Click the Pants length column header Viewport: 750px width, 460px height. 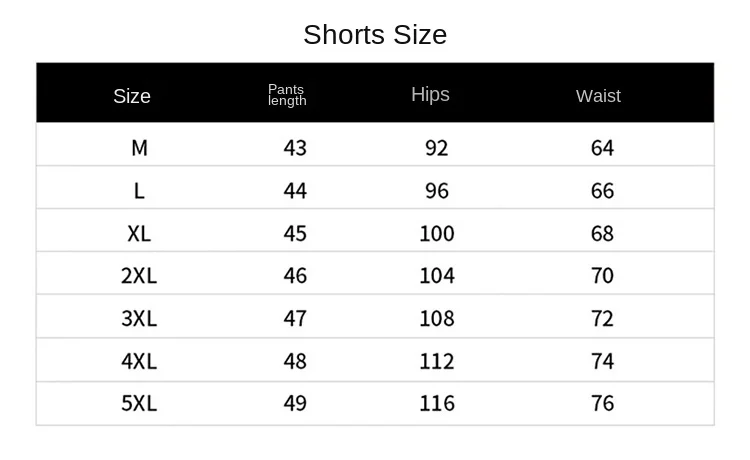pyautogui.click(x=287, y=95)
